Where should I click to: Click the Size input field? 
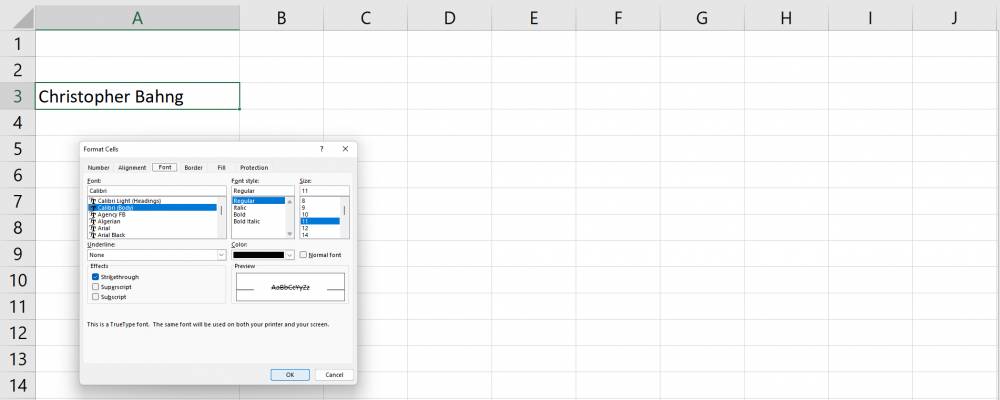click(x=325, y=191)
